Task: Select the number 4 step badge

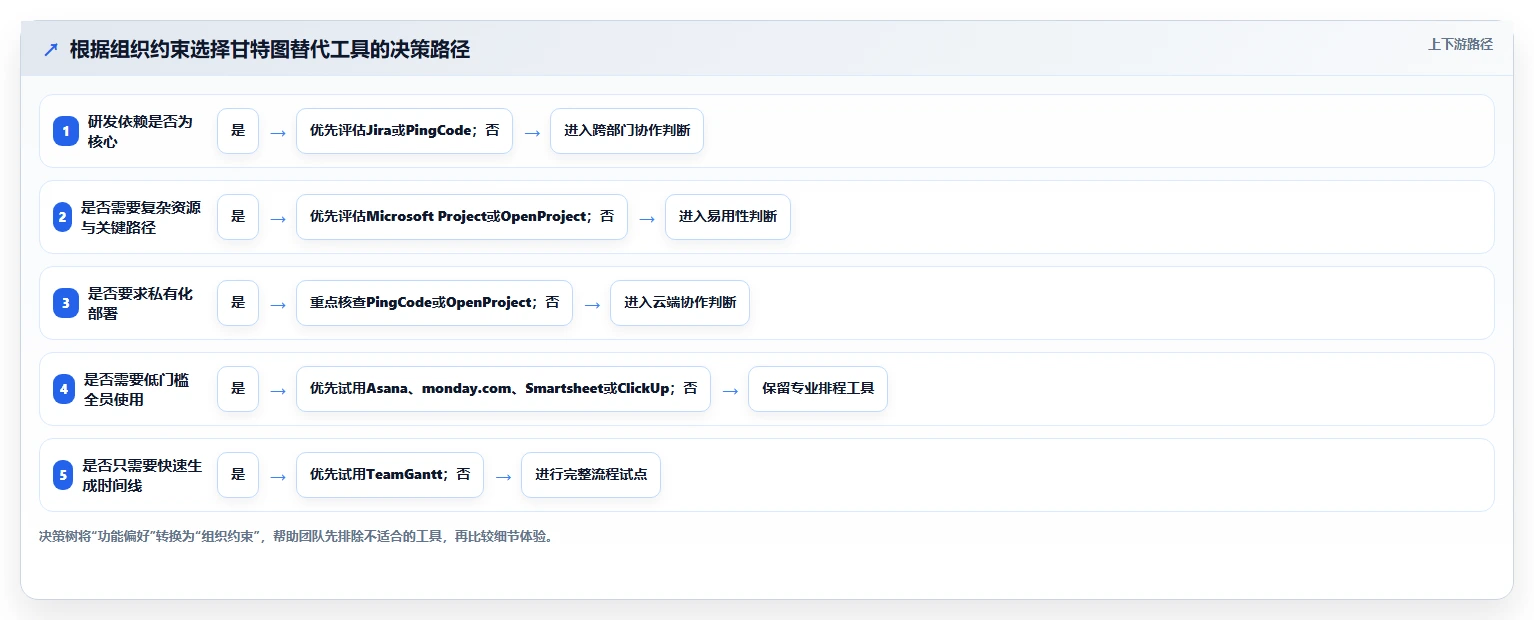Action: click(64, 389)
